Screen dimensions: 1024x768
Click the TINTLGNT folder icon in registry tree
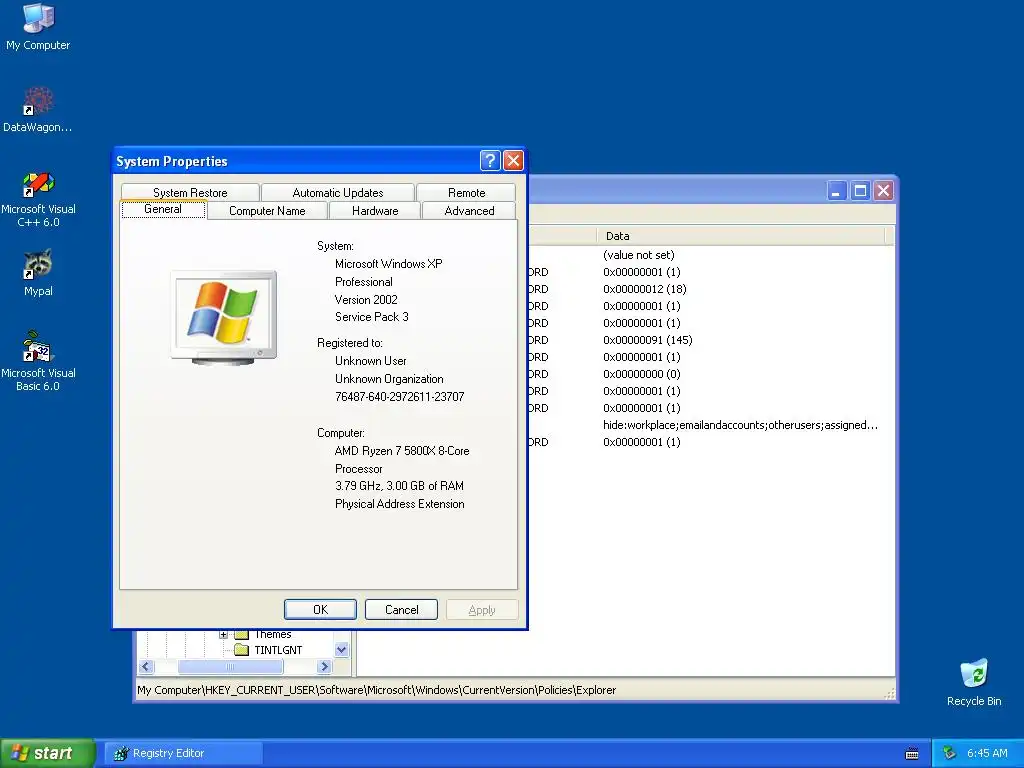(242, 650)
